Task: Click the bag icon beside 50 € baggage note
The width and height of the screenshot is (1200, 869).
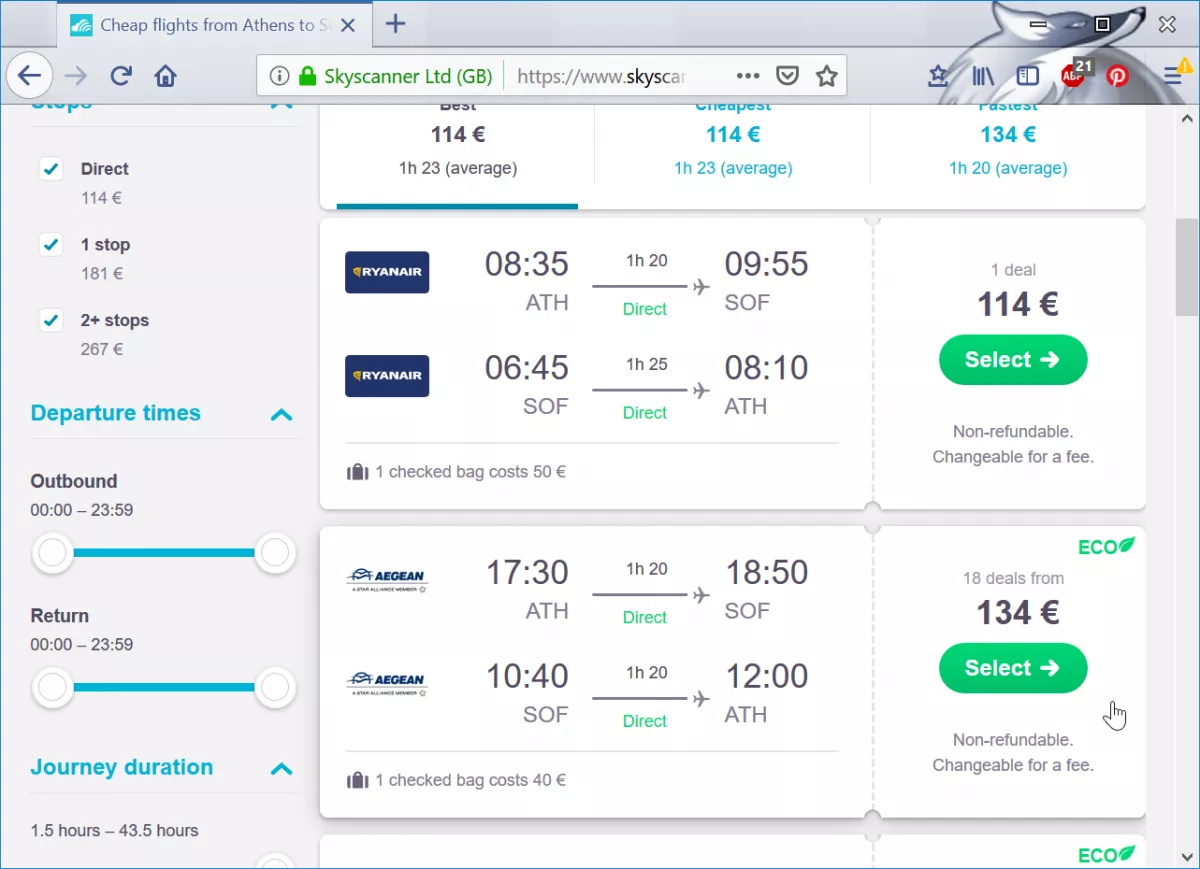Action: pos(357,472)
